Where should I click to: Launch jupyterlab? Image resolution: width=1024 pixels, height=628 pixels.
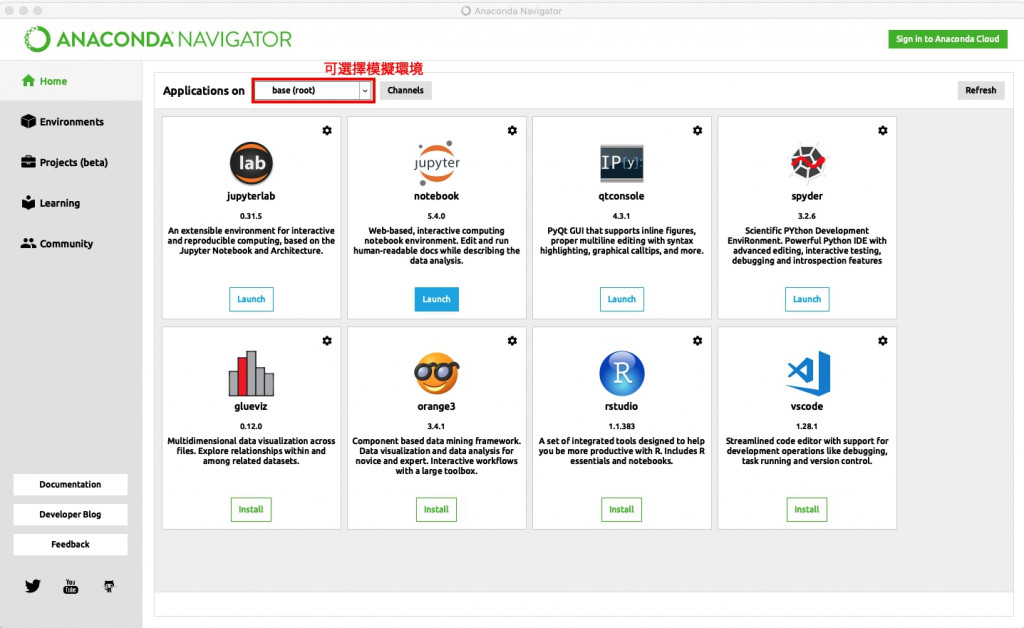coord(251,299)
